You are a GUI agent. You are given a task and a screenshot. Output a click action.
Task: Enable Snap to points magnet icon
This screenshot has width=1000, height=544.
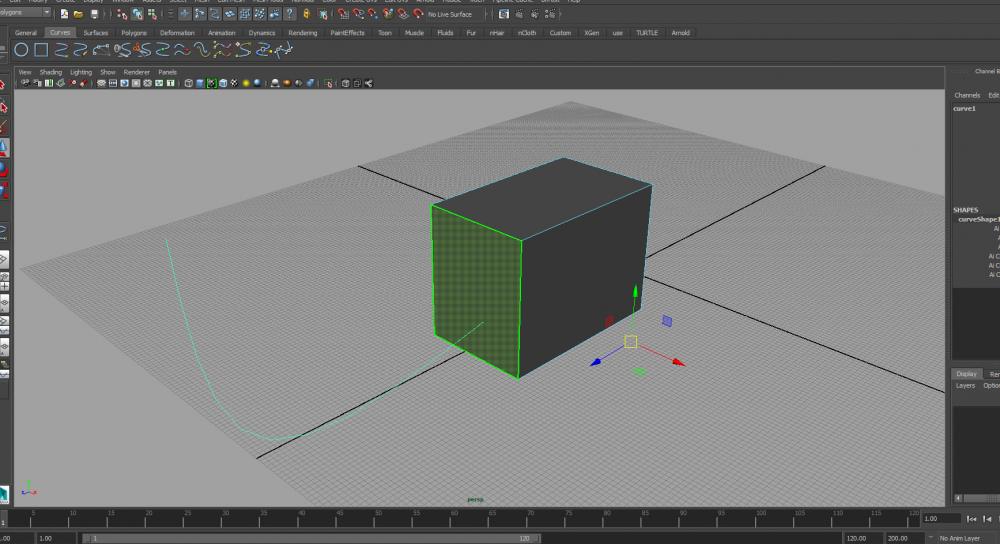[x=373, y=13]
